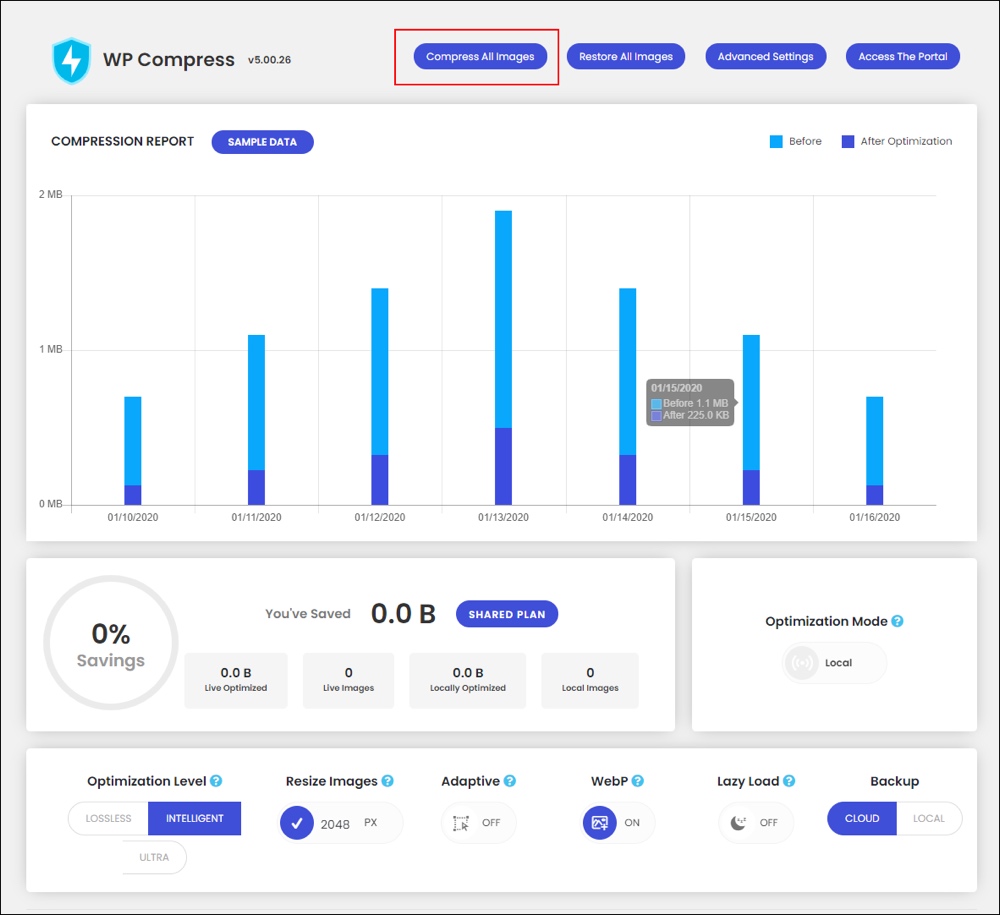Click the 01/16/2020 axis date label
The image size is (1000, 915).
coord(874,517)
